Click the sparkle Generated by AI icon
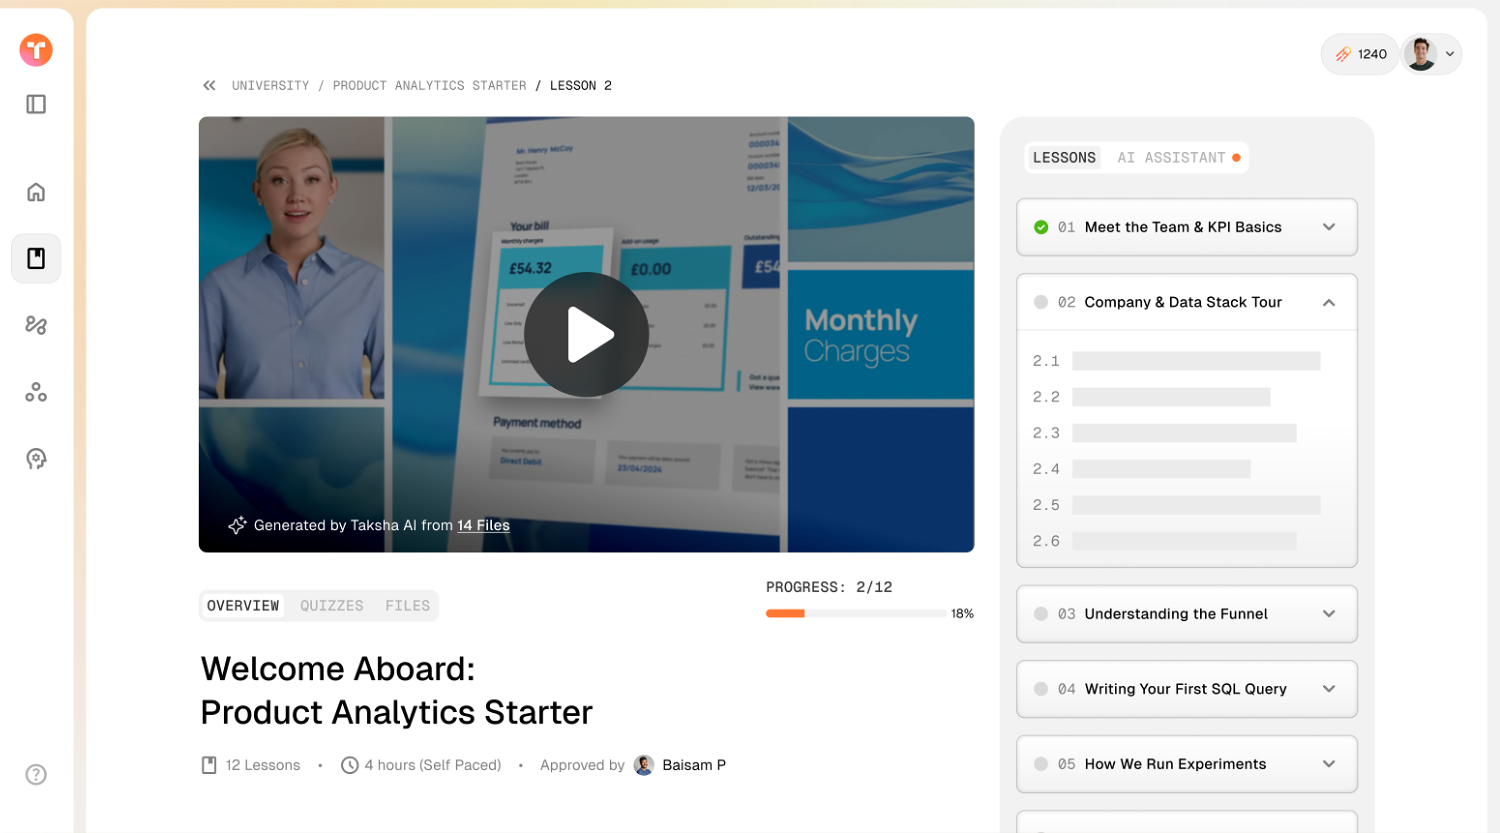1500x833 pixels. tap(237, 525)
